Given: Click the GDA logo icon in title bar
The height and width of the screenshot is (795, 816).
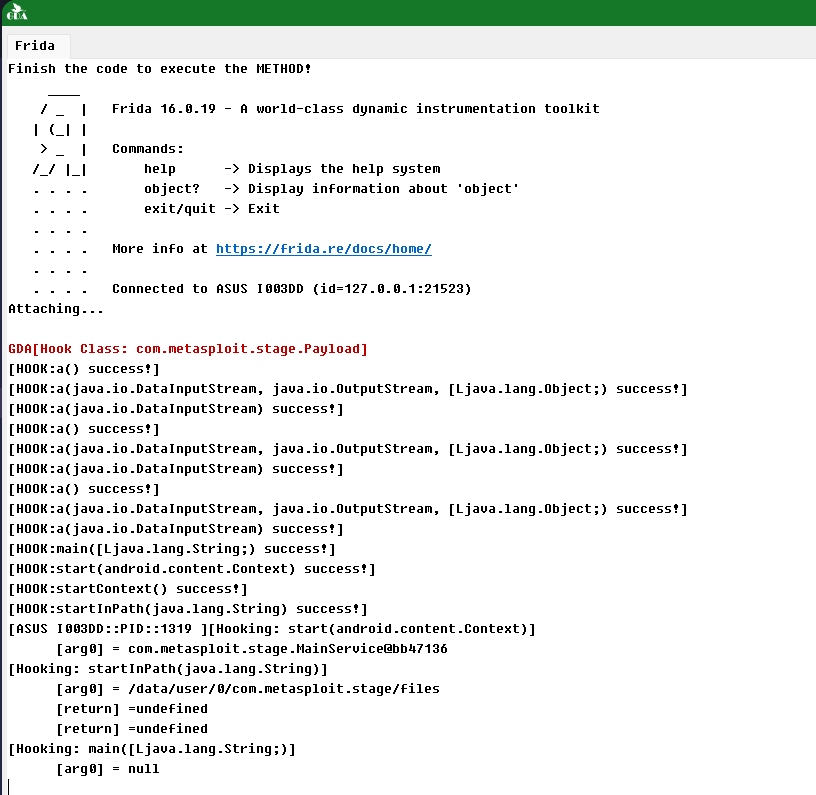Looking at the screenshot, I should coord(17,12).
